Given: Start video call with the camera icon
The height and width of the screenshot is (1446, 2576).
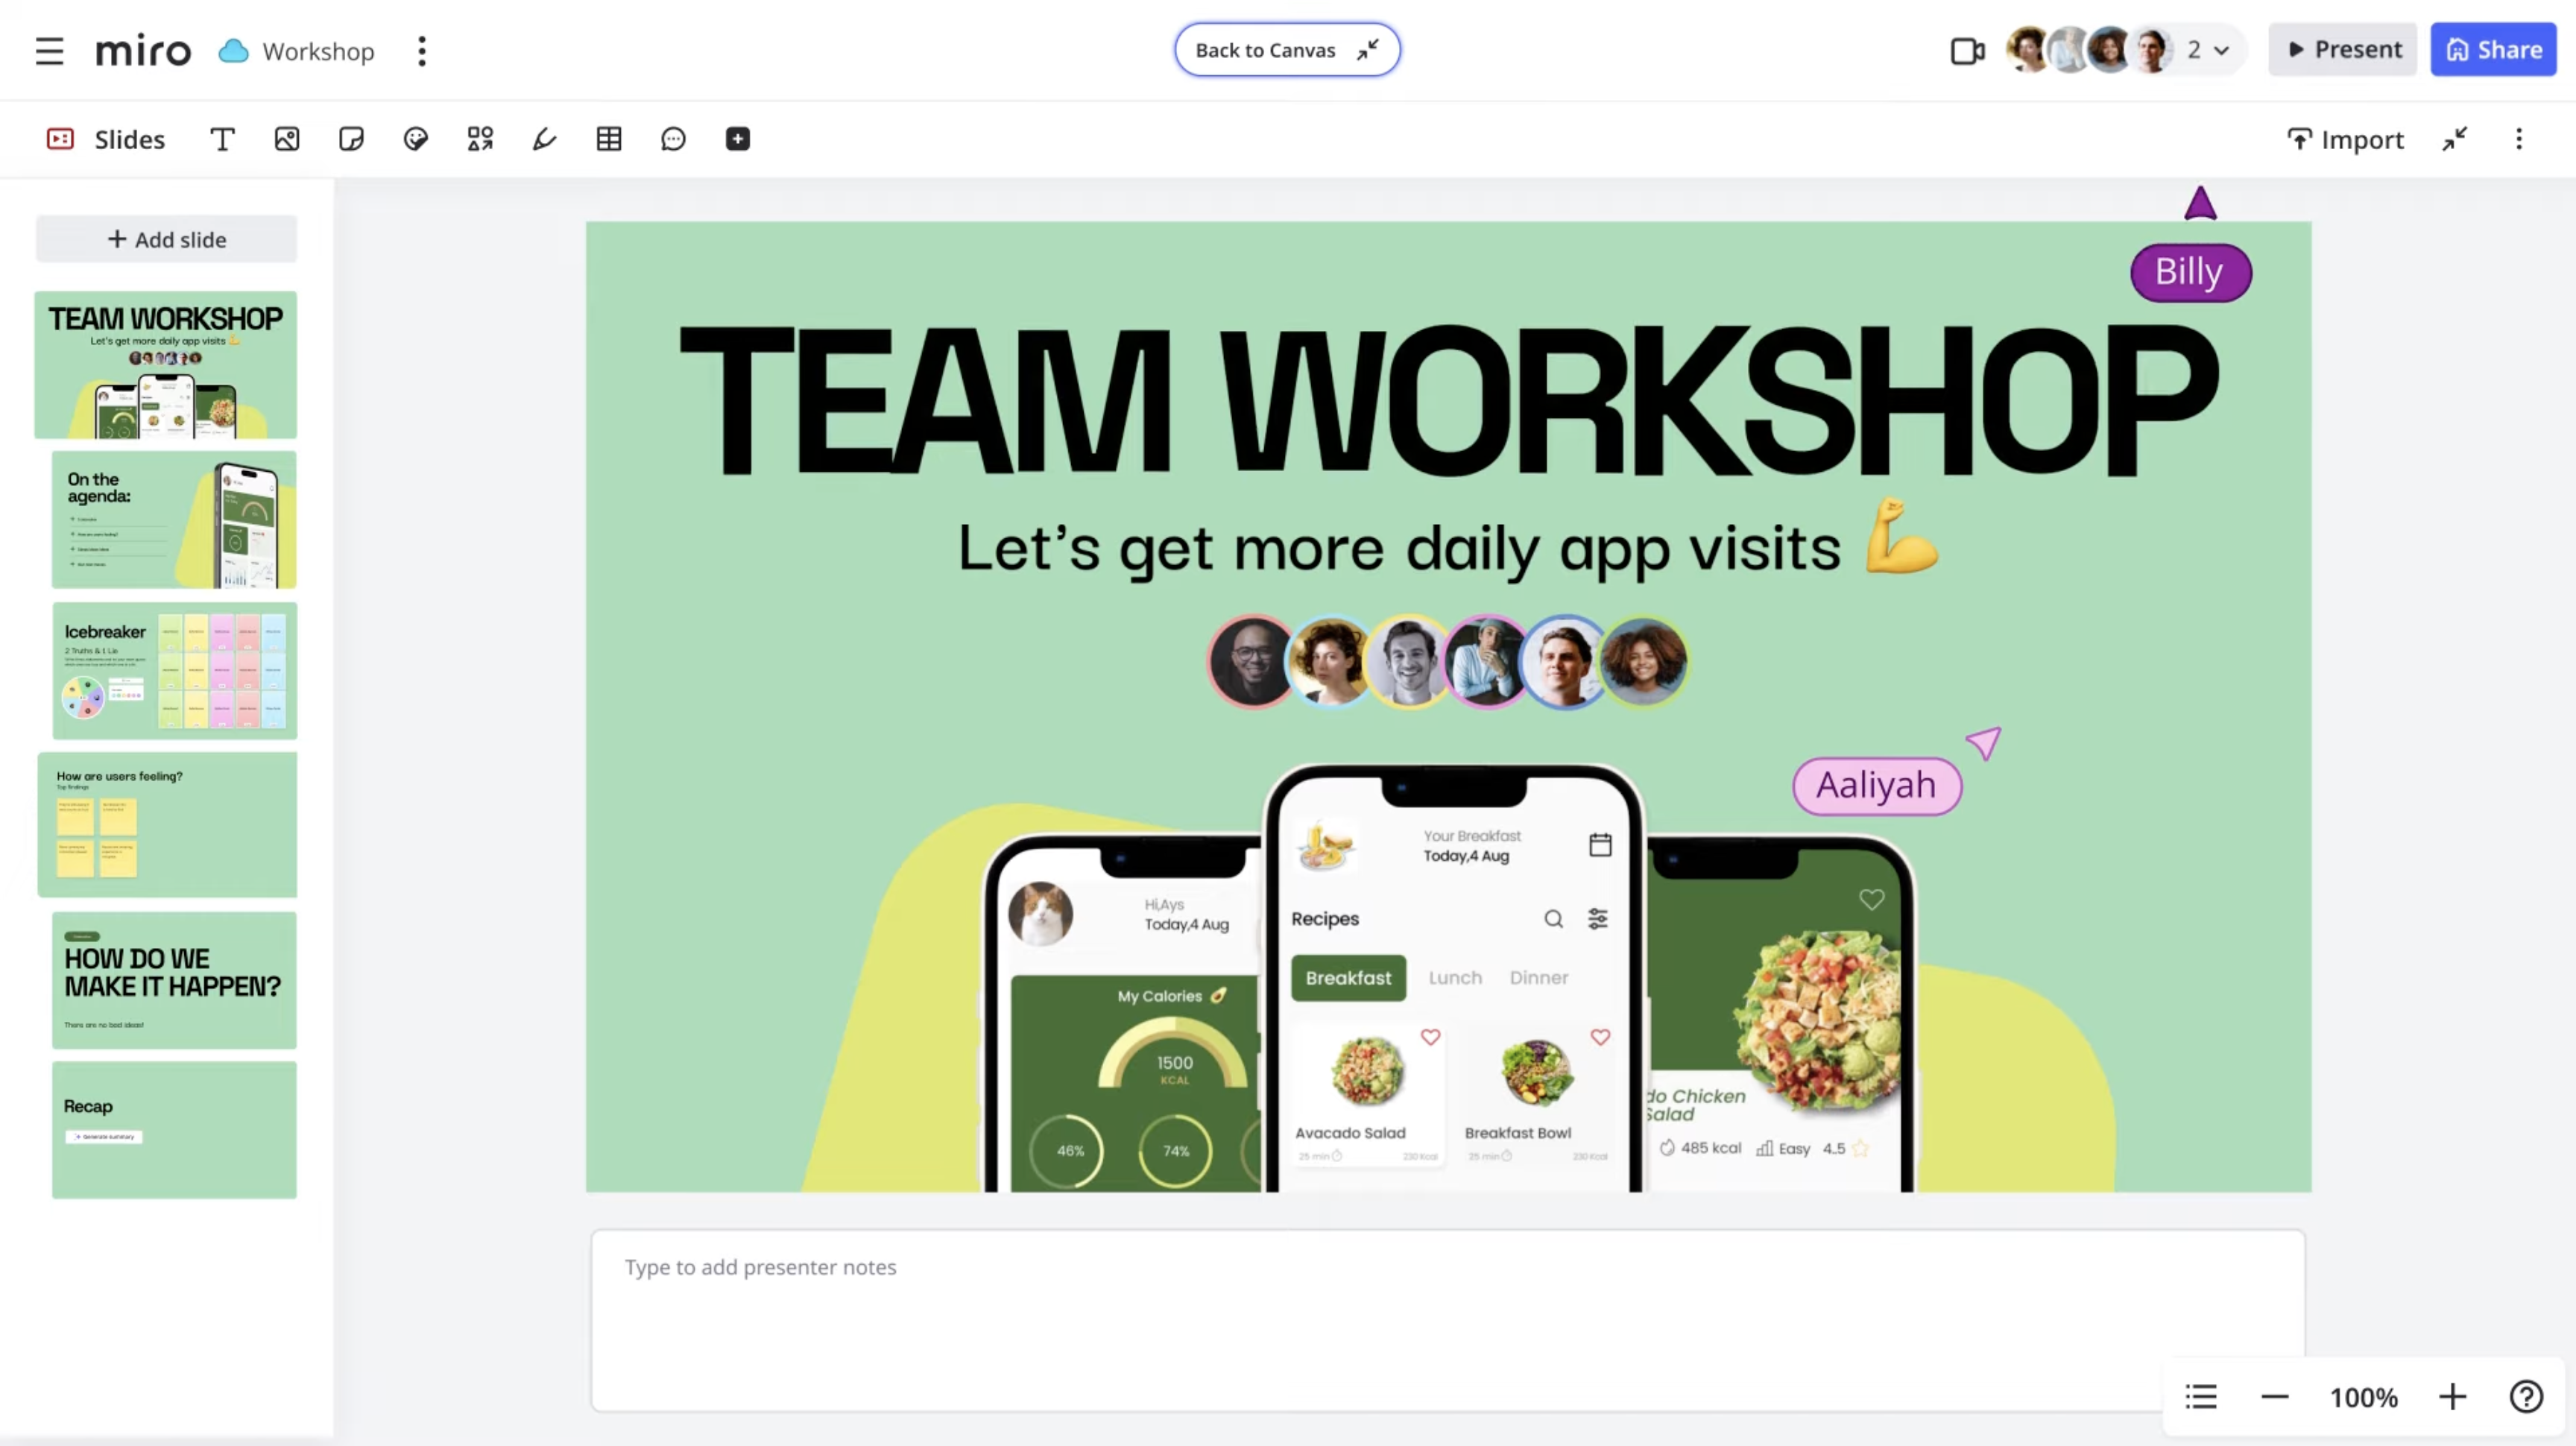Looking at the screenshot, I should pyautogui.click(x=1966, y=50).
